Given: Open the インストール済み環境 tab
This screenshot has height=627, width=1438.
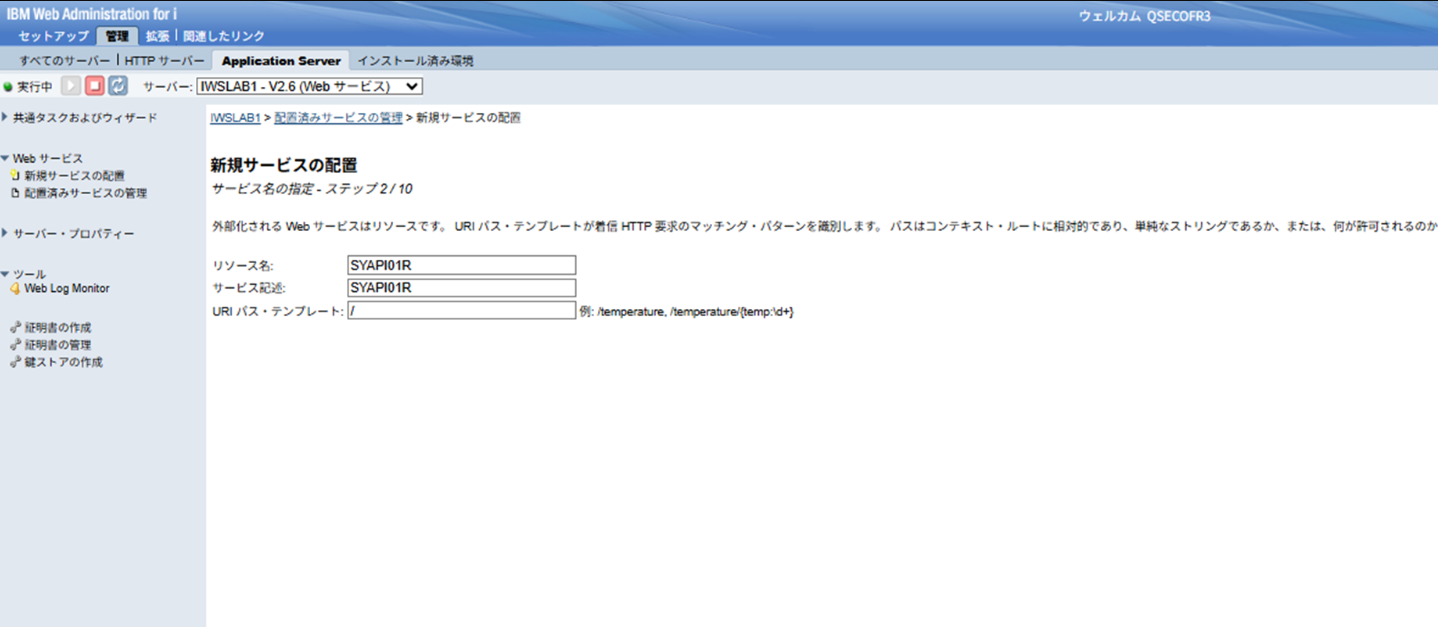Looking at the screenshot, I should [x=415, y=61].
